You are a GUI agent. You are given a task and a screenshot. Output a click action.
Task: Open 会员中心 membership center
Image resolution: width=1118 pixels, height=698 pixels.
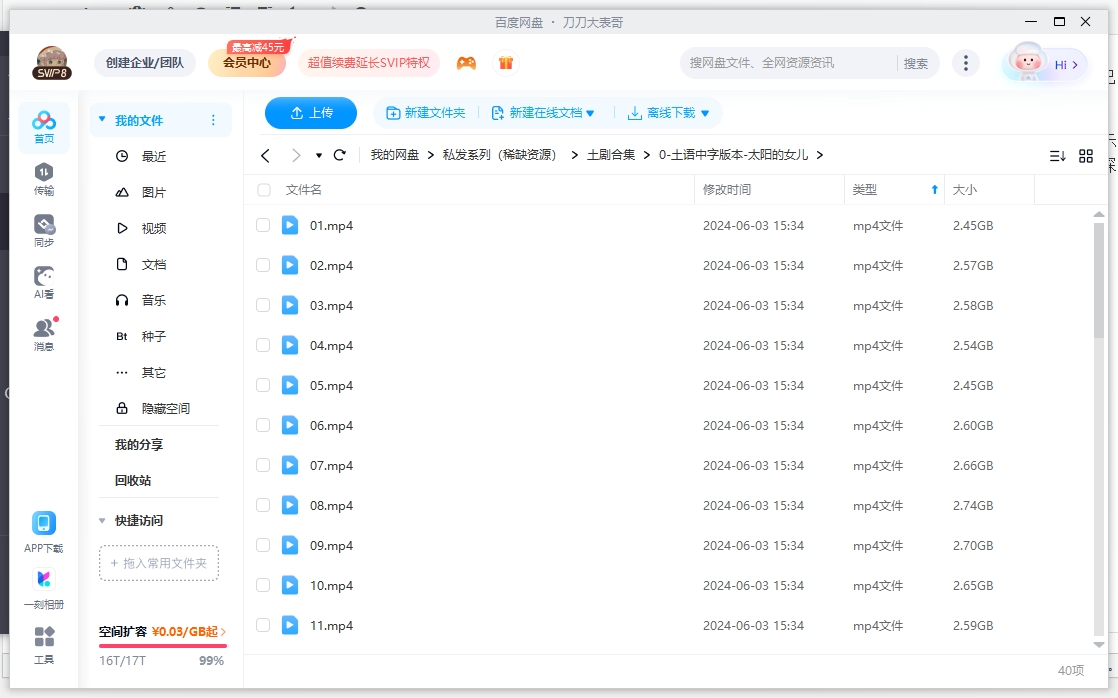tap(249, 62)
